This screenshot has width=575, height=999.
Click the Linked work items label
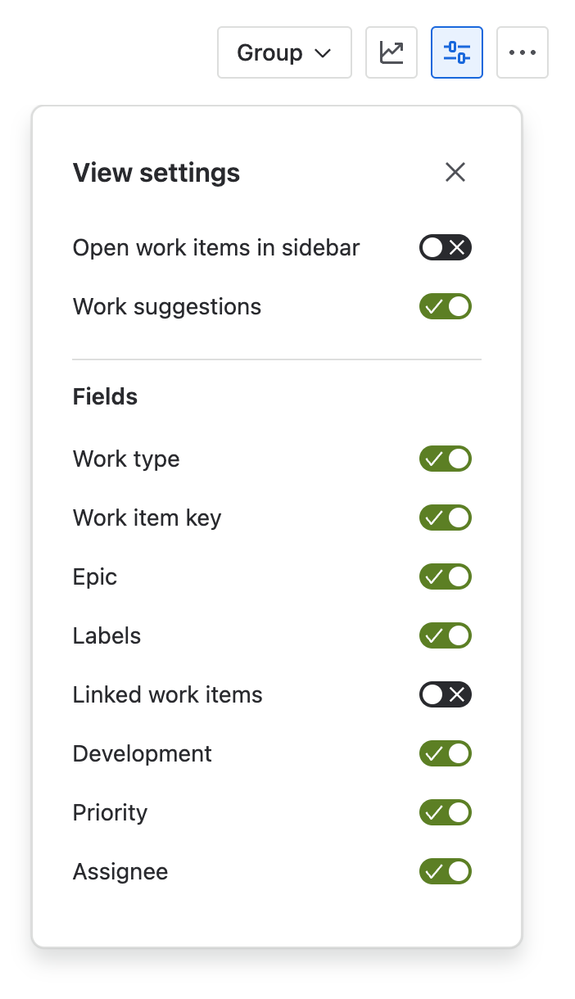[167, 694]
